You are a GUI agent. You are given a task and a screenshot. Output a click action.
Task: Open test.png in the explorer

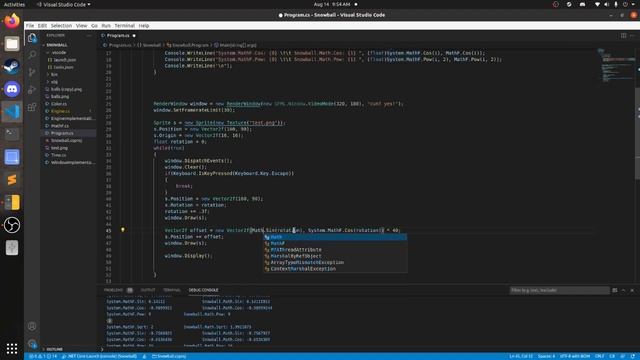[x=59, y=148]
